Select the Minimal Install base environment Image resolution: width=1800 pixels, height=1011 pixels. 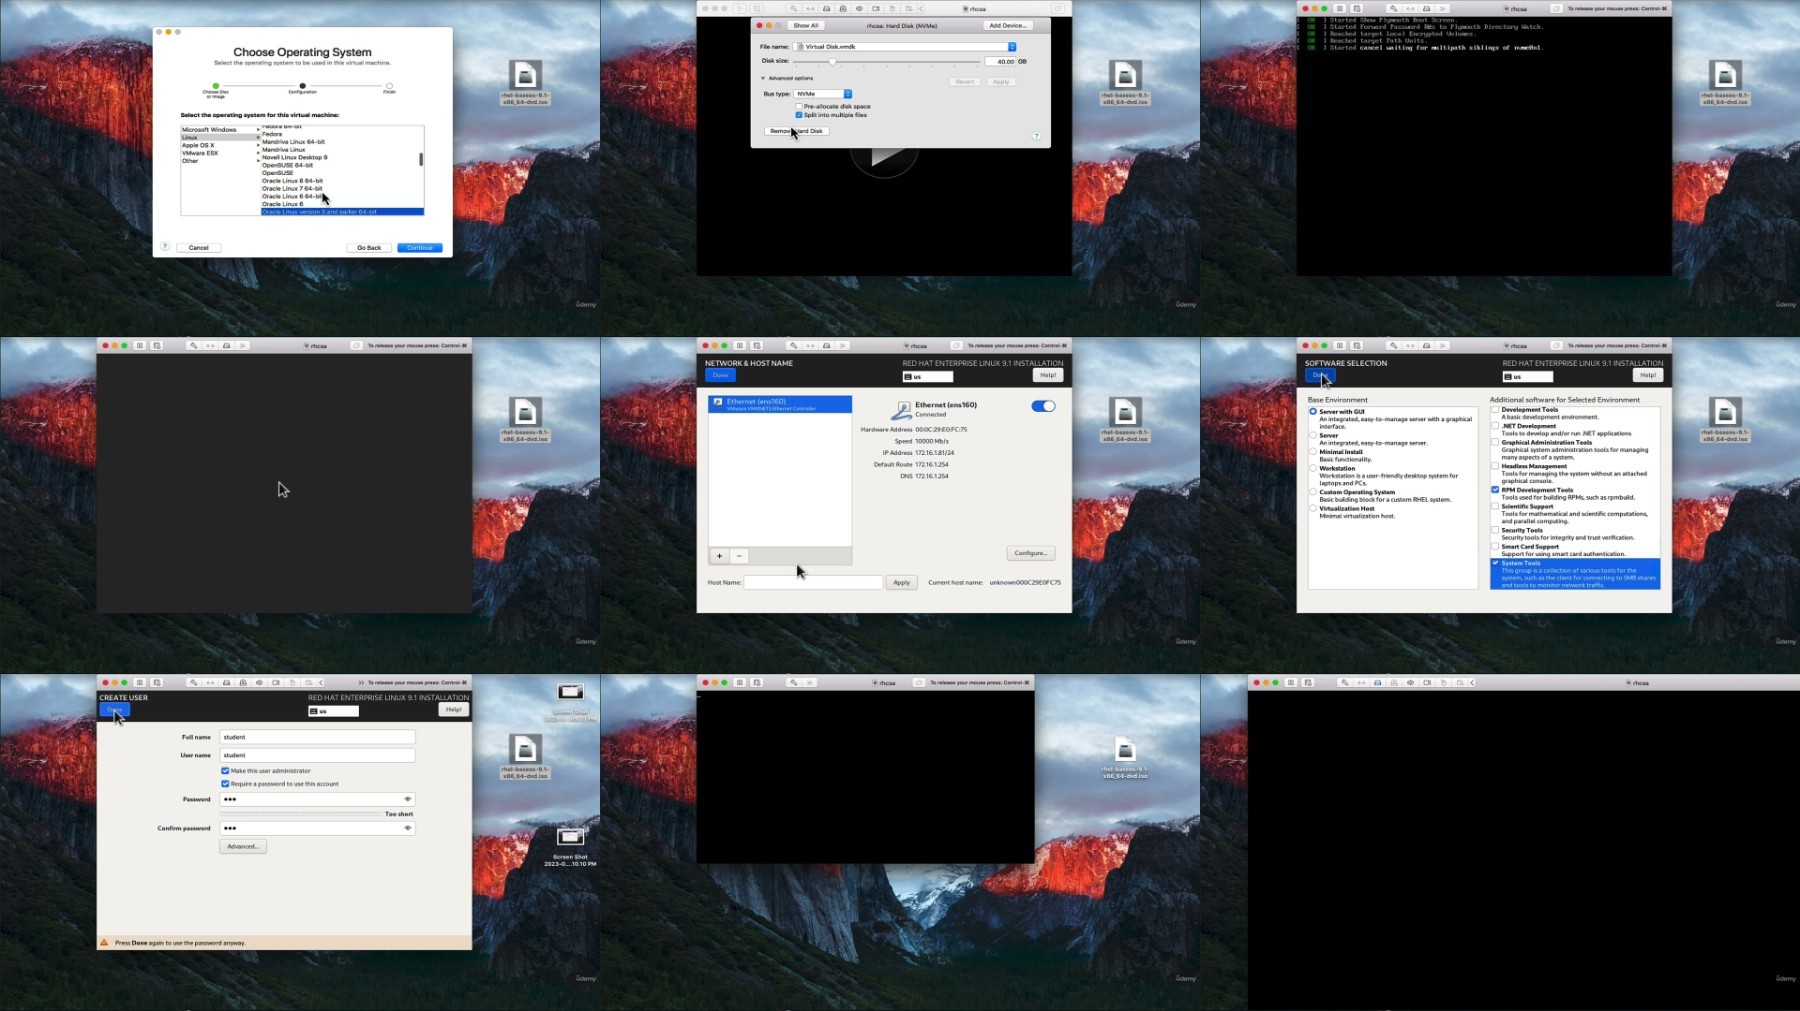1313,452
